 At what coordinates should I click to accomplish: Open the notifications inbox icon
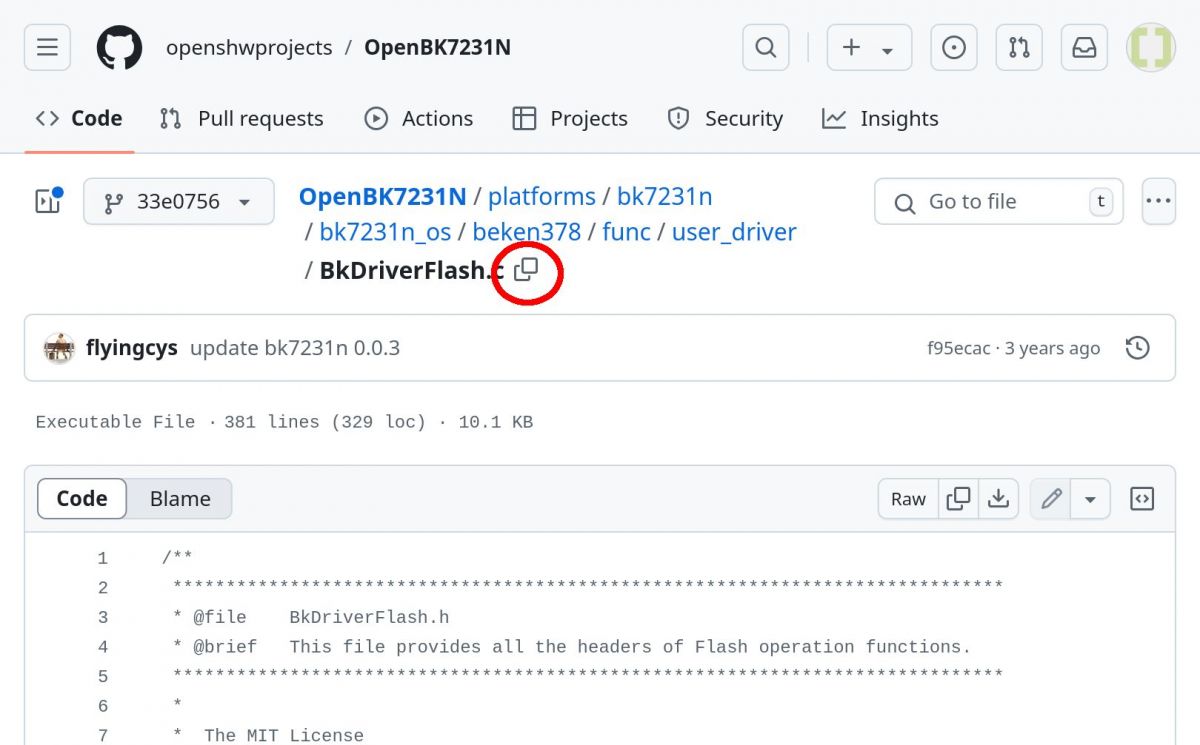1084,47
